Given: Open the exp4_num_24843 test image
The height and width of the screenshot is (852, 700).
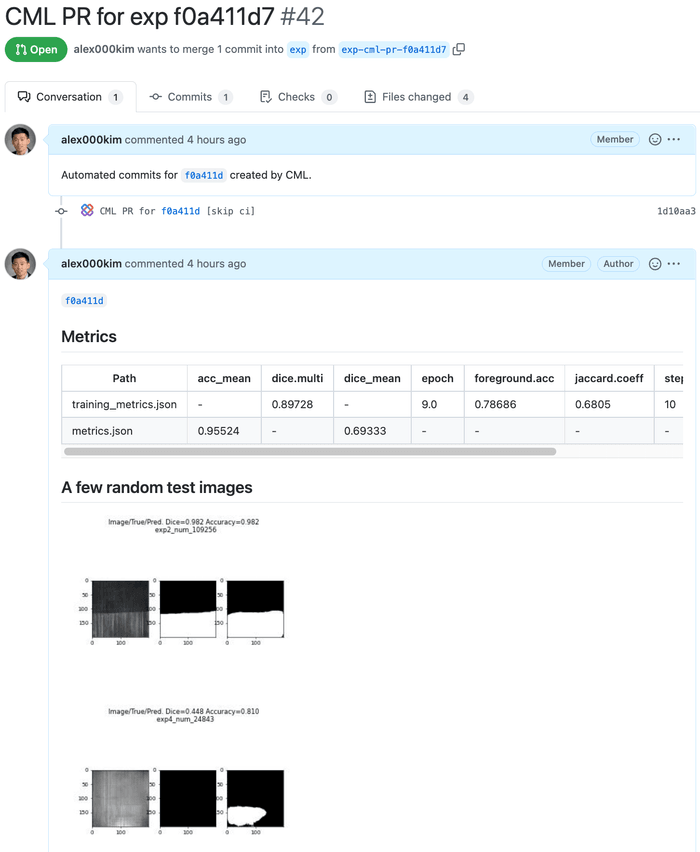Looking at the screenshot, I should click(185, 772).
